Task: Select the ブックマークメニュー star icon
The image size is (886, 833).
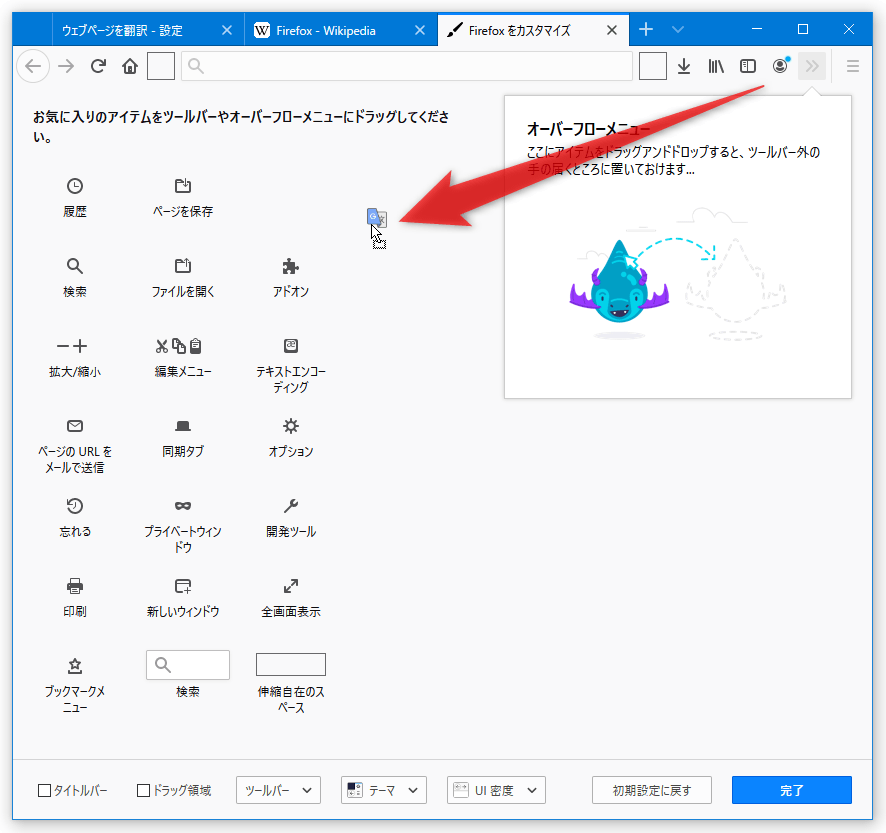Action: 75,666
